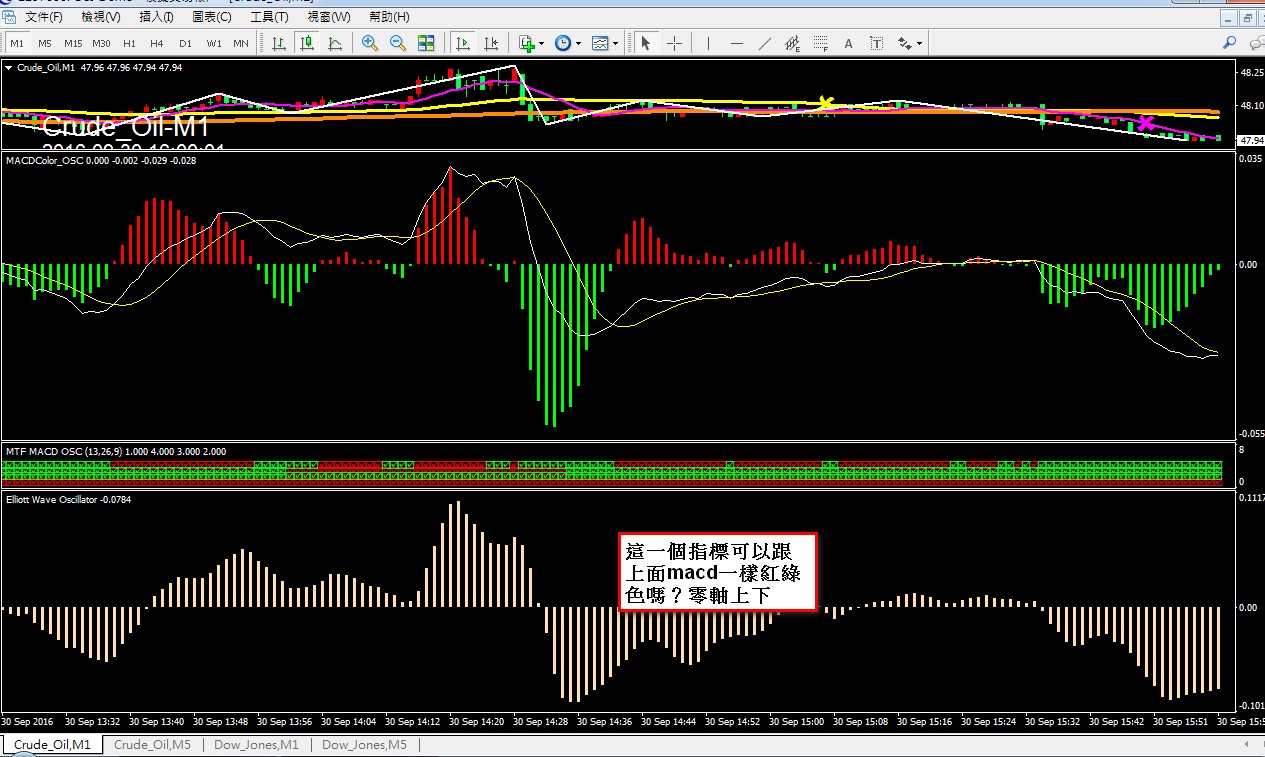
Task: Switch chart to bar chart style
Action: coord(278,43)
